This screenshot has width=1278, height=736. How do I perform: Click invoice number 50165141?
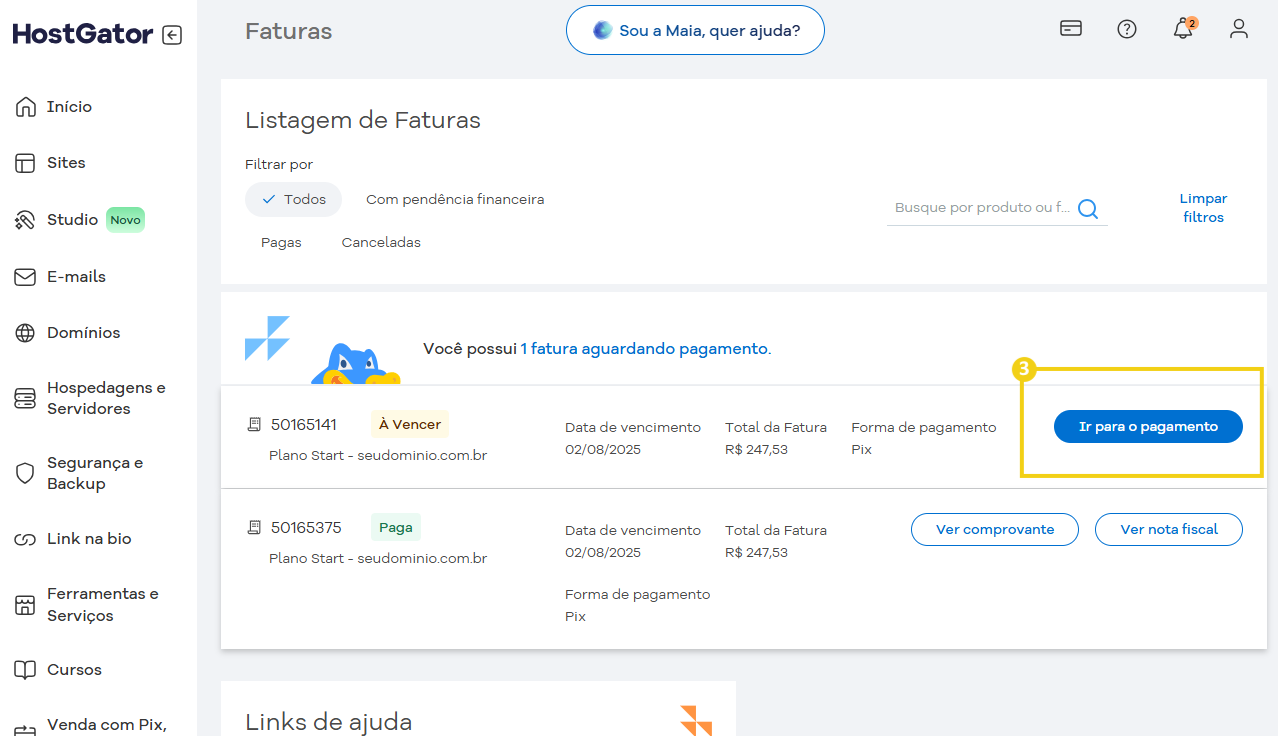(x=304, y=425)
